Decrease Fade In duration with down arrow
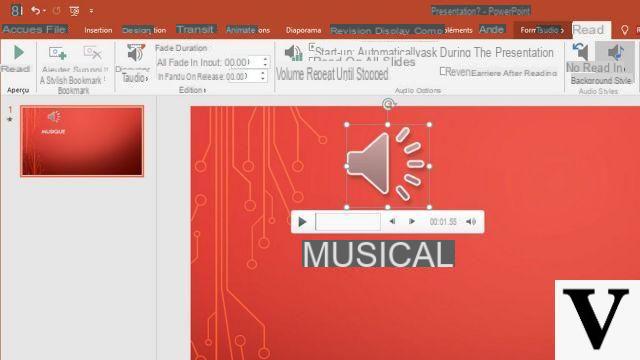Screen dimensions: 640x360 coord(265,65)
